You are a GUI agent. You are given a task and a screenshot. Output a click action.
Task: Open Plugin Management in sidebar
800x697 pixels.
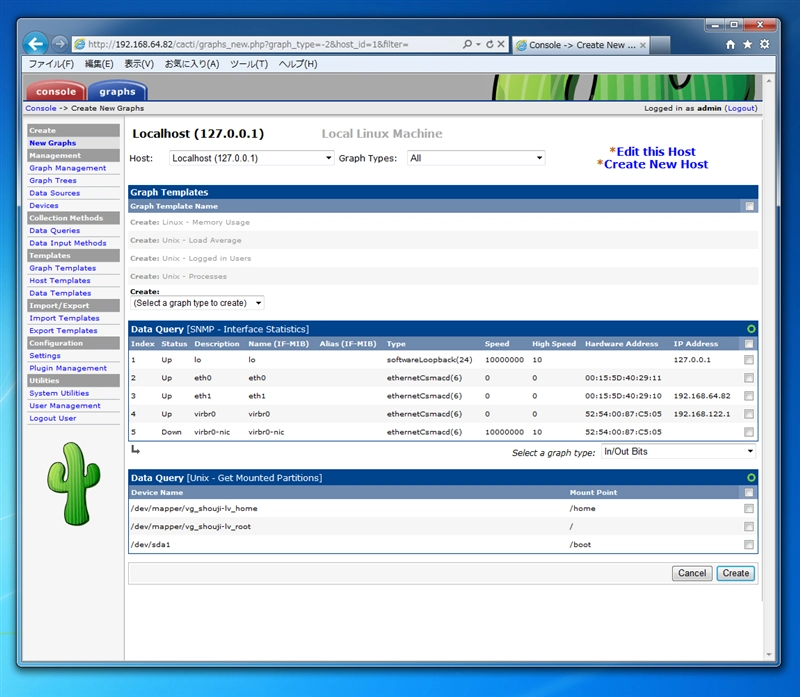point(68,368)
